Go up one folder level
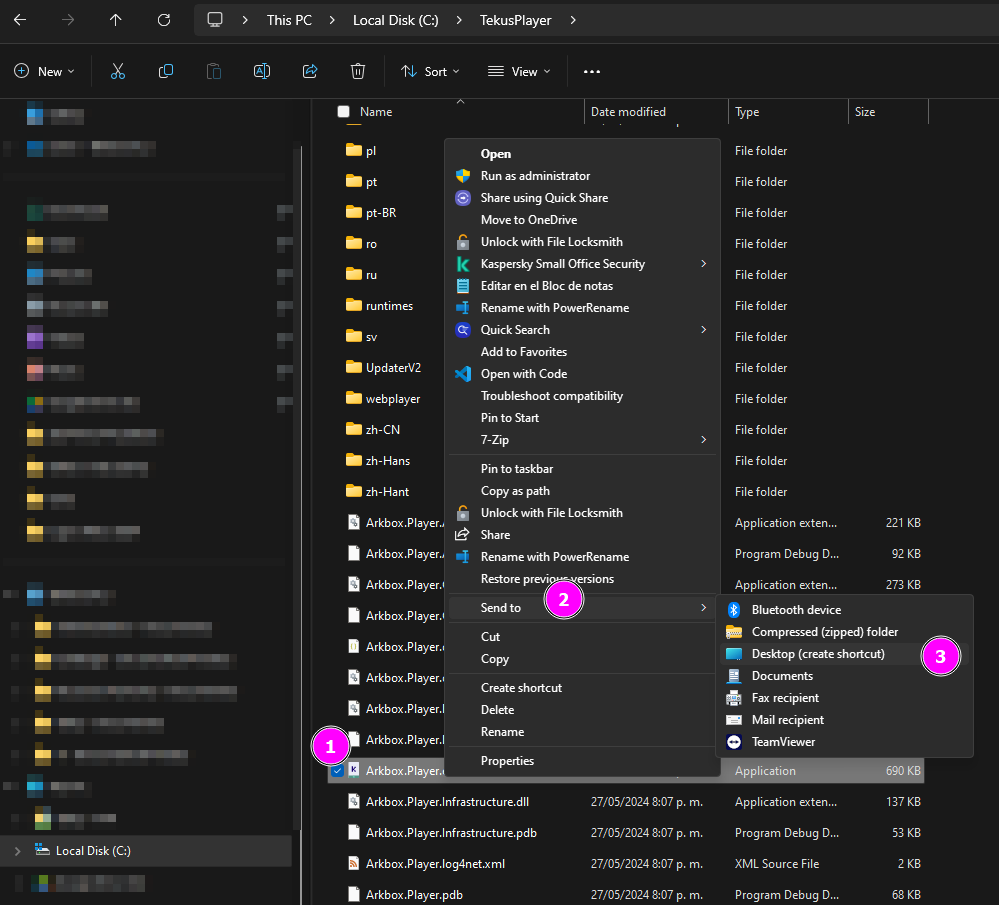This screenshot has width=999, height=905. (116, 20)
